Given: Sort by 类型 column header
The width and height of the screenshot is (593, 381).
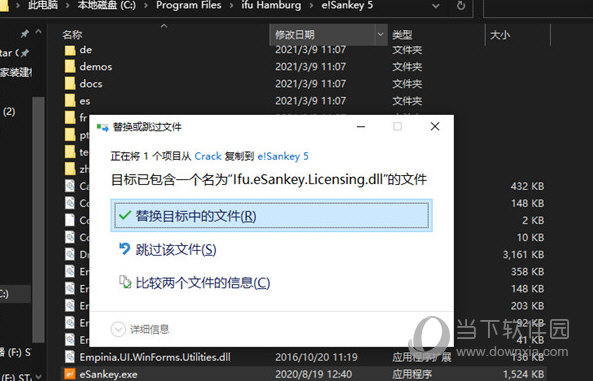Looking at the screenshot, I should (x=402, y=35).
